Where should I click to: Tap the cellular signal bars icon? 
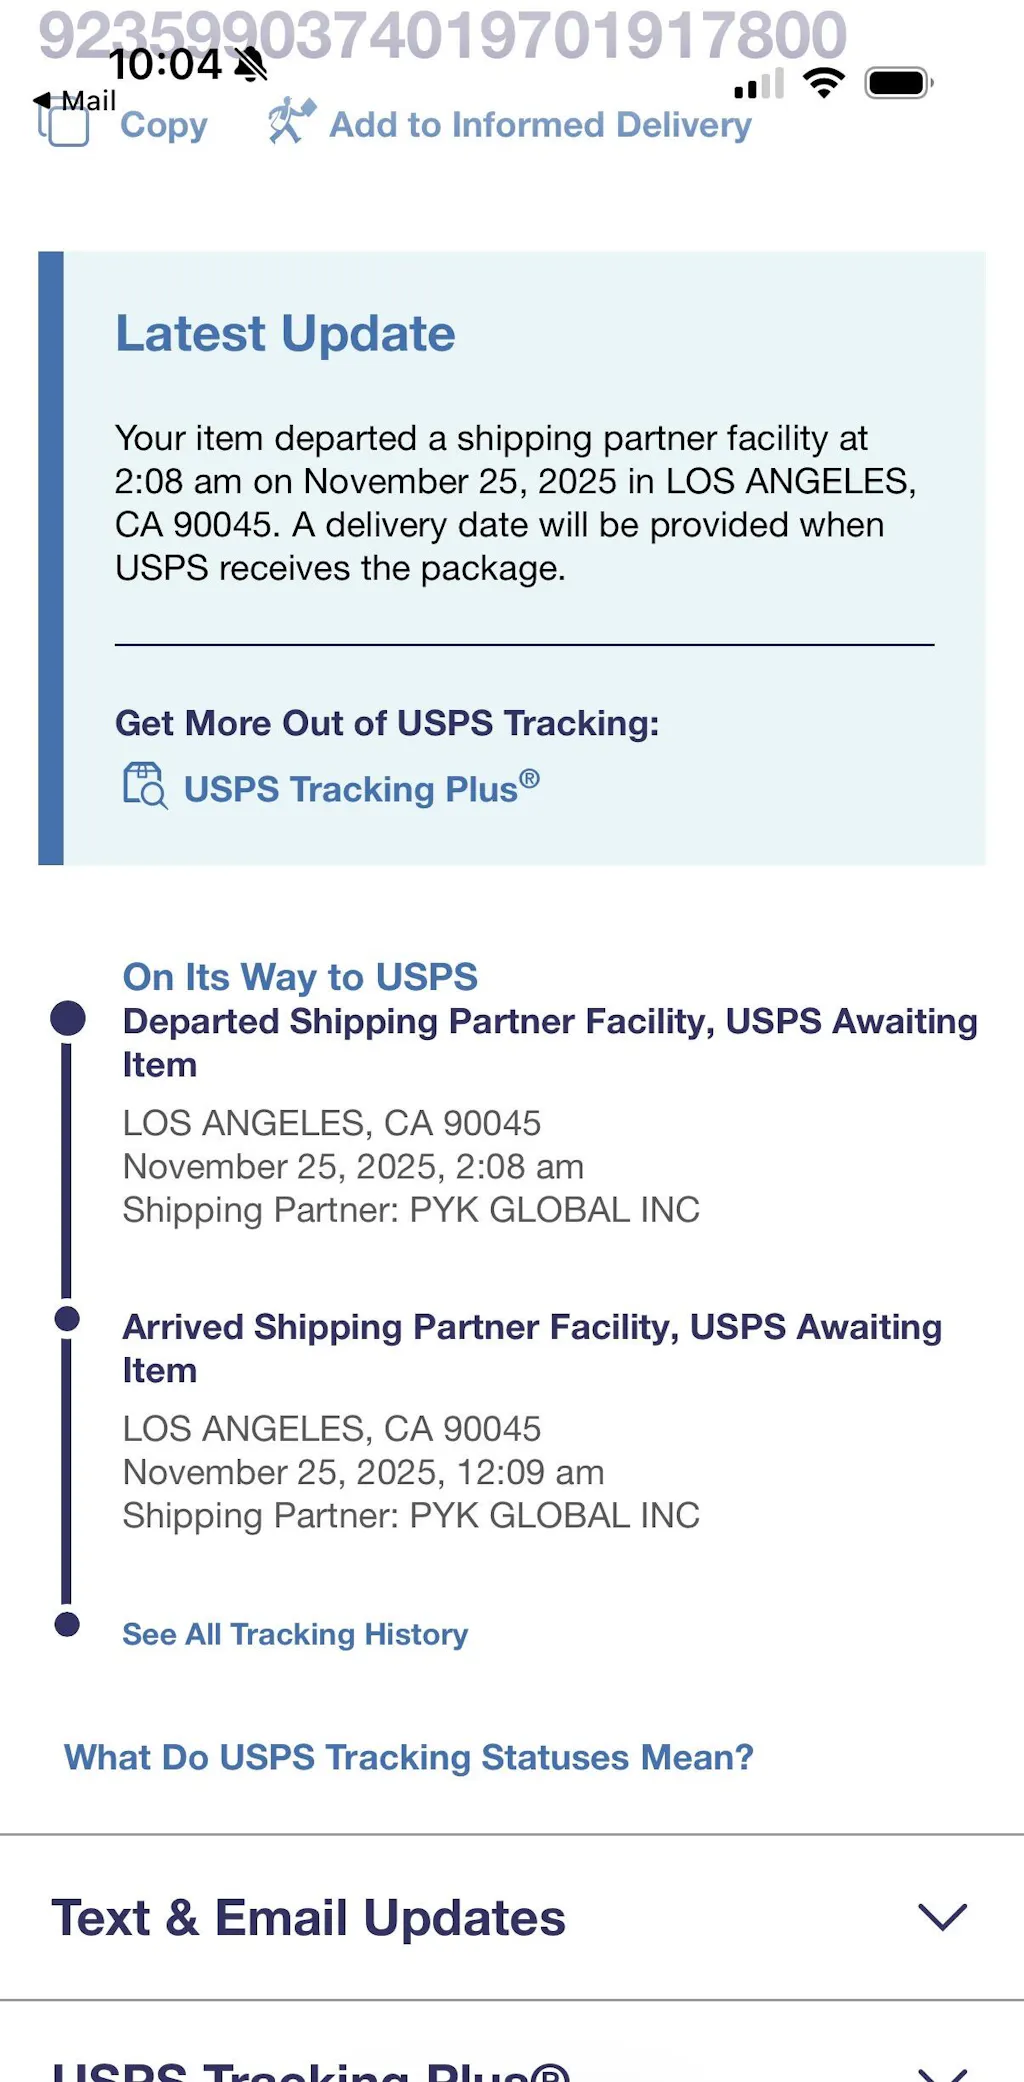759,85
